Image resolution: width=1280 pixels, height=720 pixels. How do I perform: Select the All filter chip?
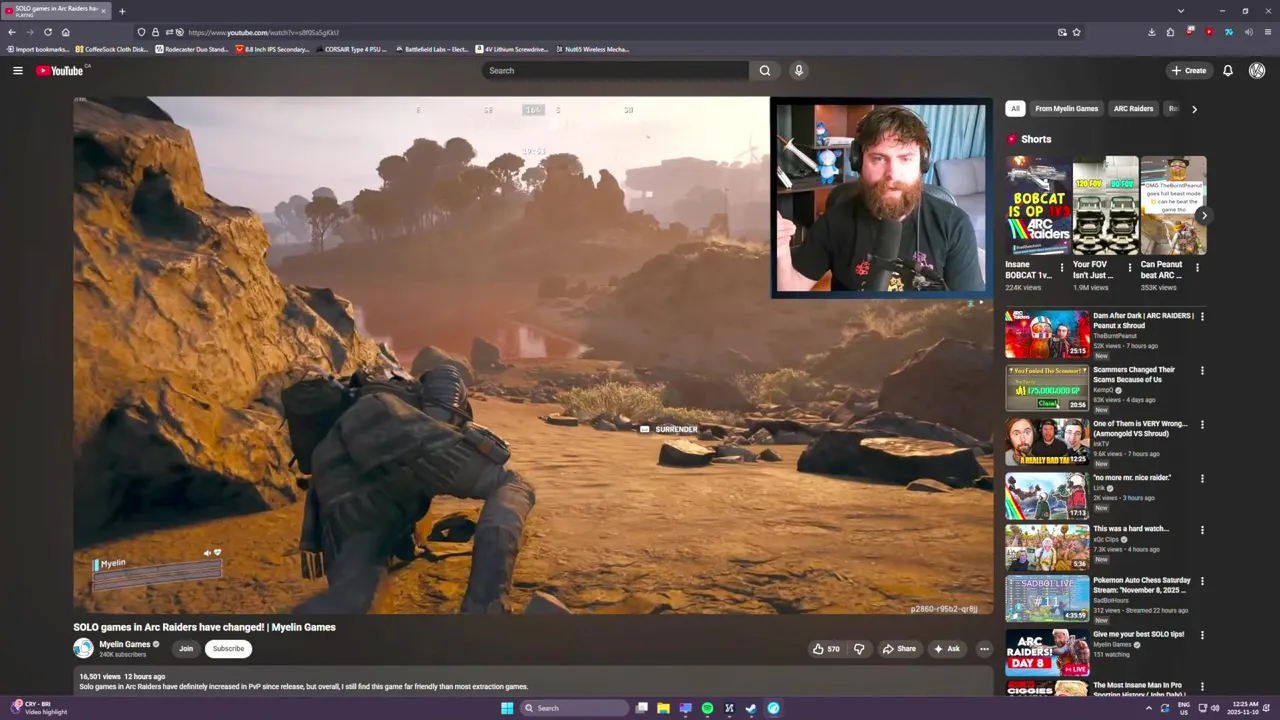[1015, 108]
